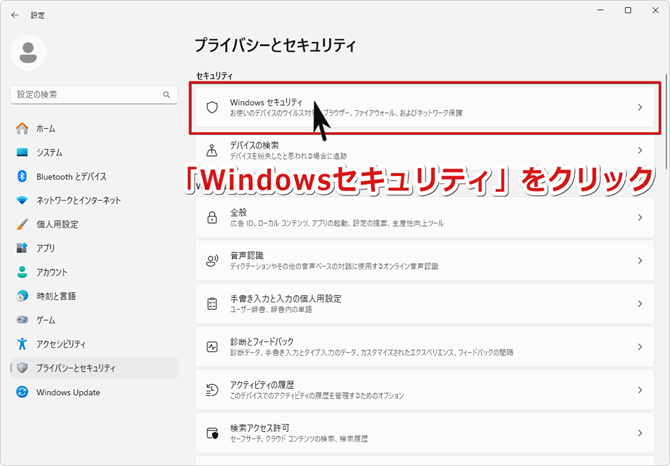Select 時刻と言語 in the sidebar
The image size is (670, 466).
[94, 296]
